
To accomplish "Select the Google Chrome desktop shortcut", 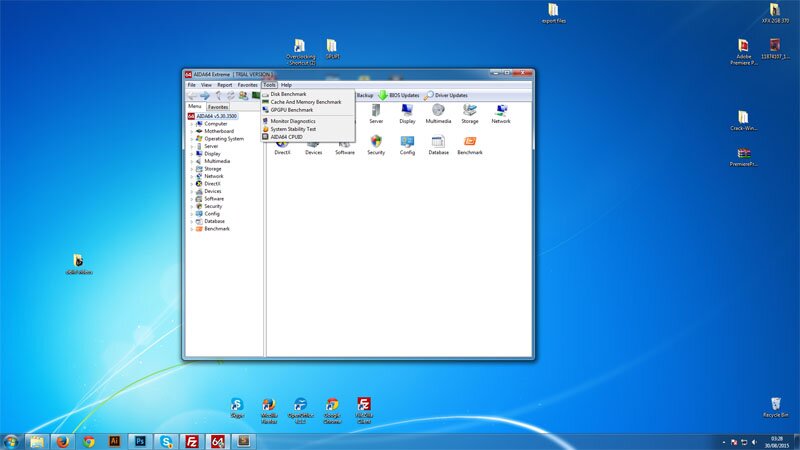I will coord(332,410).
